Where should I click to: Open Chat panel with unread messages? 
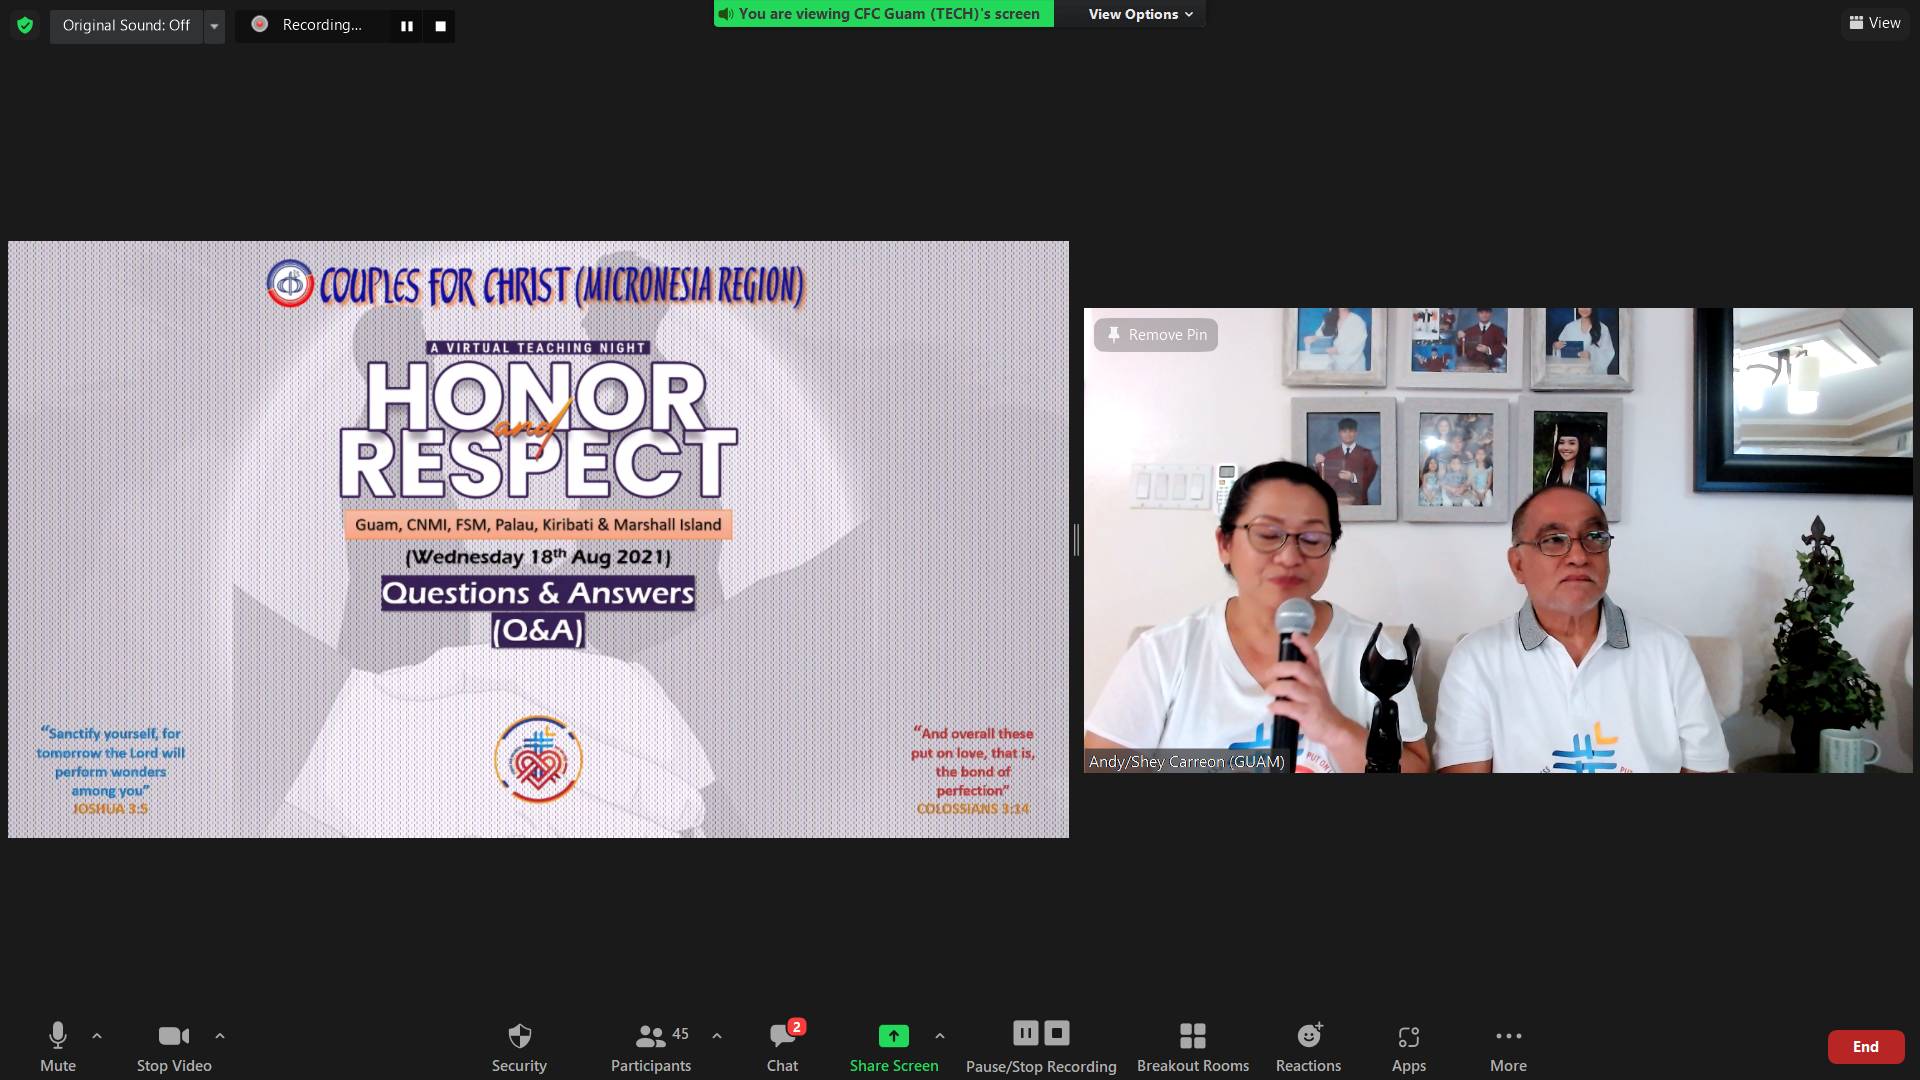tap(783, 1047)
